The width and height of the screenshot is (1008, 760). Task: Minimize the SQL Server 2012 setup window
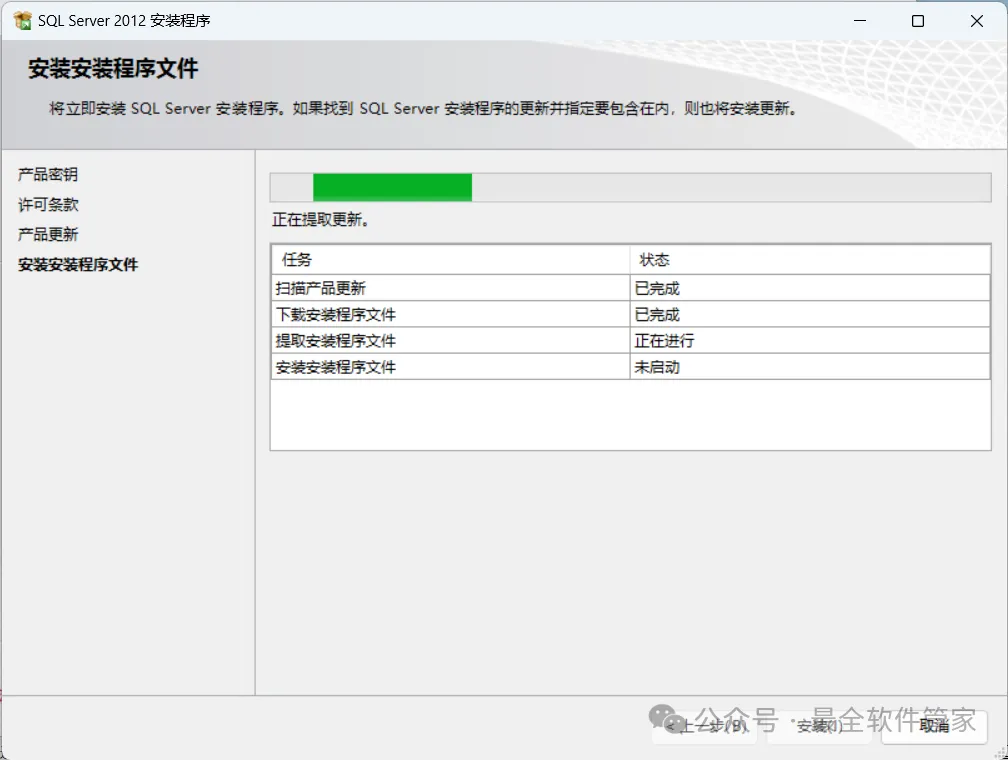[x=860, y=21]
